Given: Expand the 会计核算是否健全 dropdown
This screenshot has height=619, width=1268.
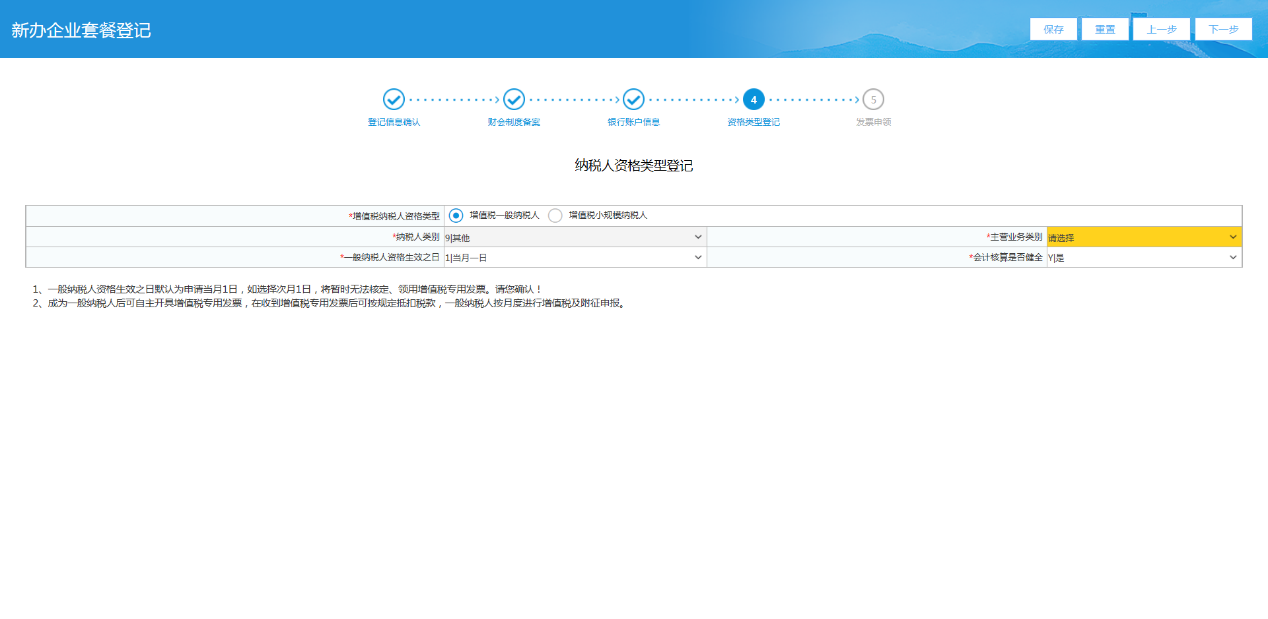Looking at the screenshot, I should pos(1143,257).
